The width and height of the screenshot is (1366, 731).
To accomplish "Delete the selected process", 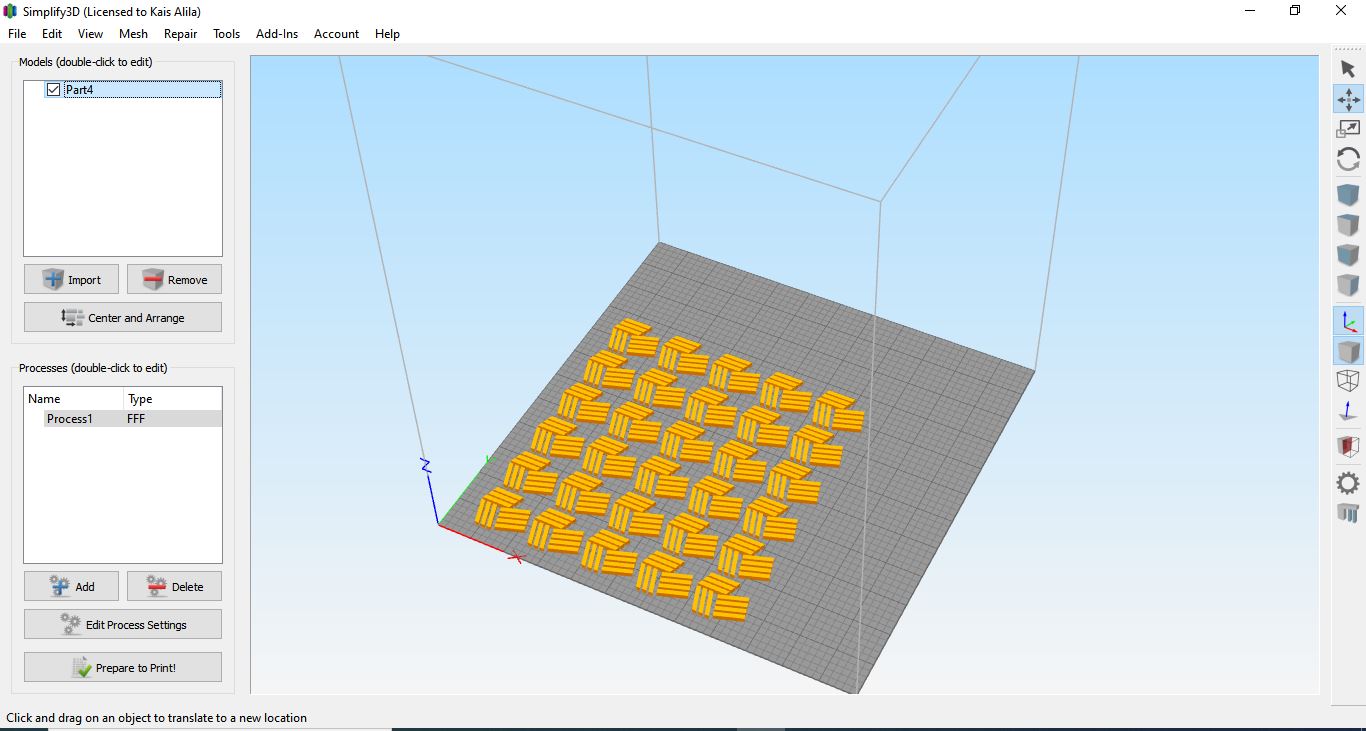I will 174,586.
